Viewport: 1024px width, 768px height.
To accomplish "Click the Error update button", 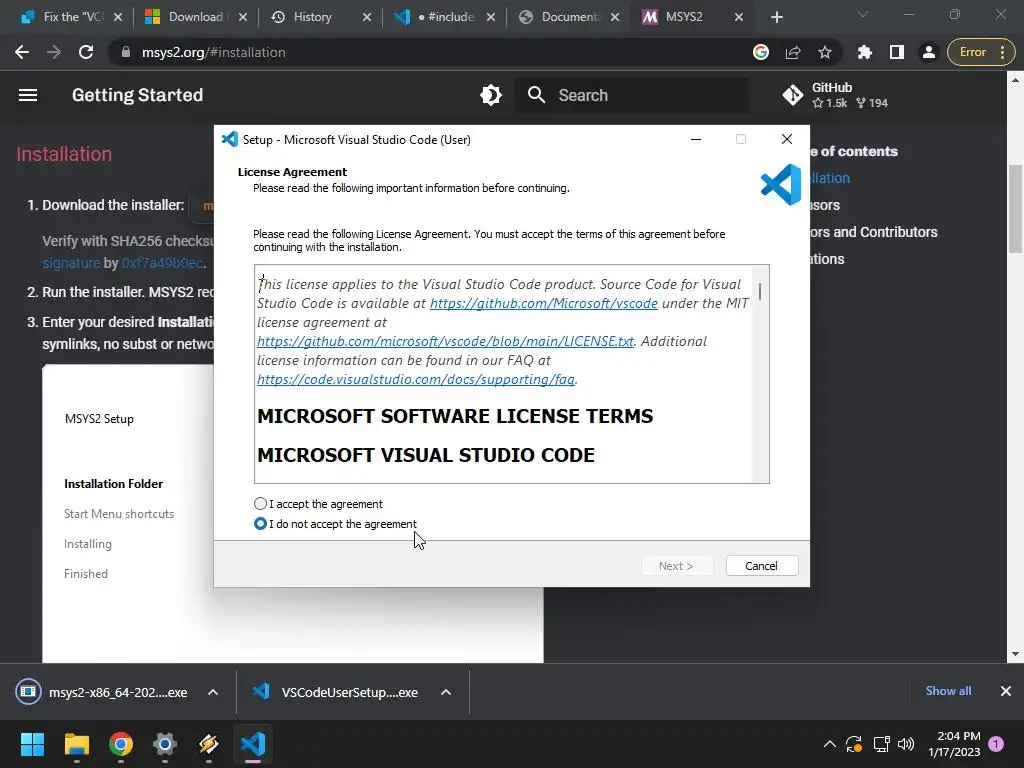I will click(x=972, y=52).
